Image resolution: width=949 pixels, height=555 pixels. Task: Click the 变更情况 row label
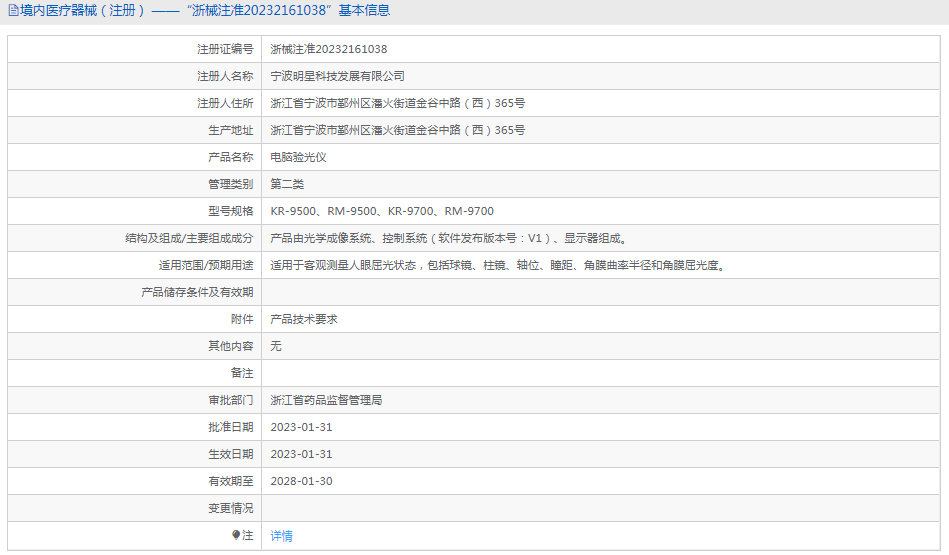pos(230,508)
